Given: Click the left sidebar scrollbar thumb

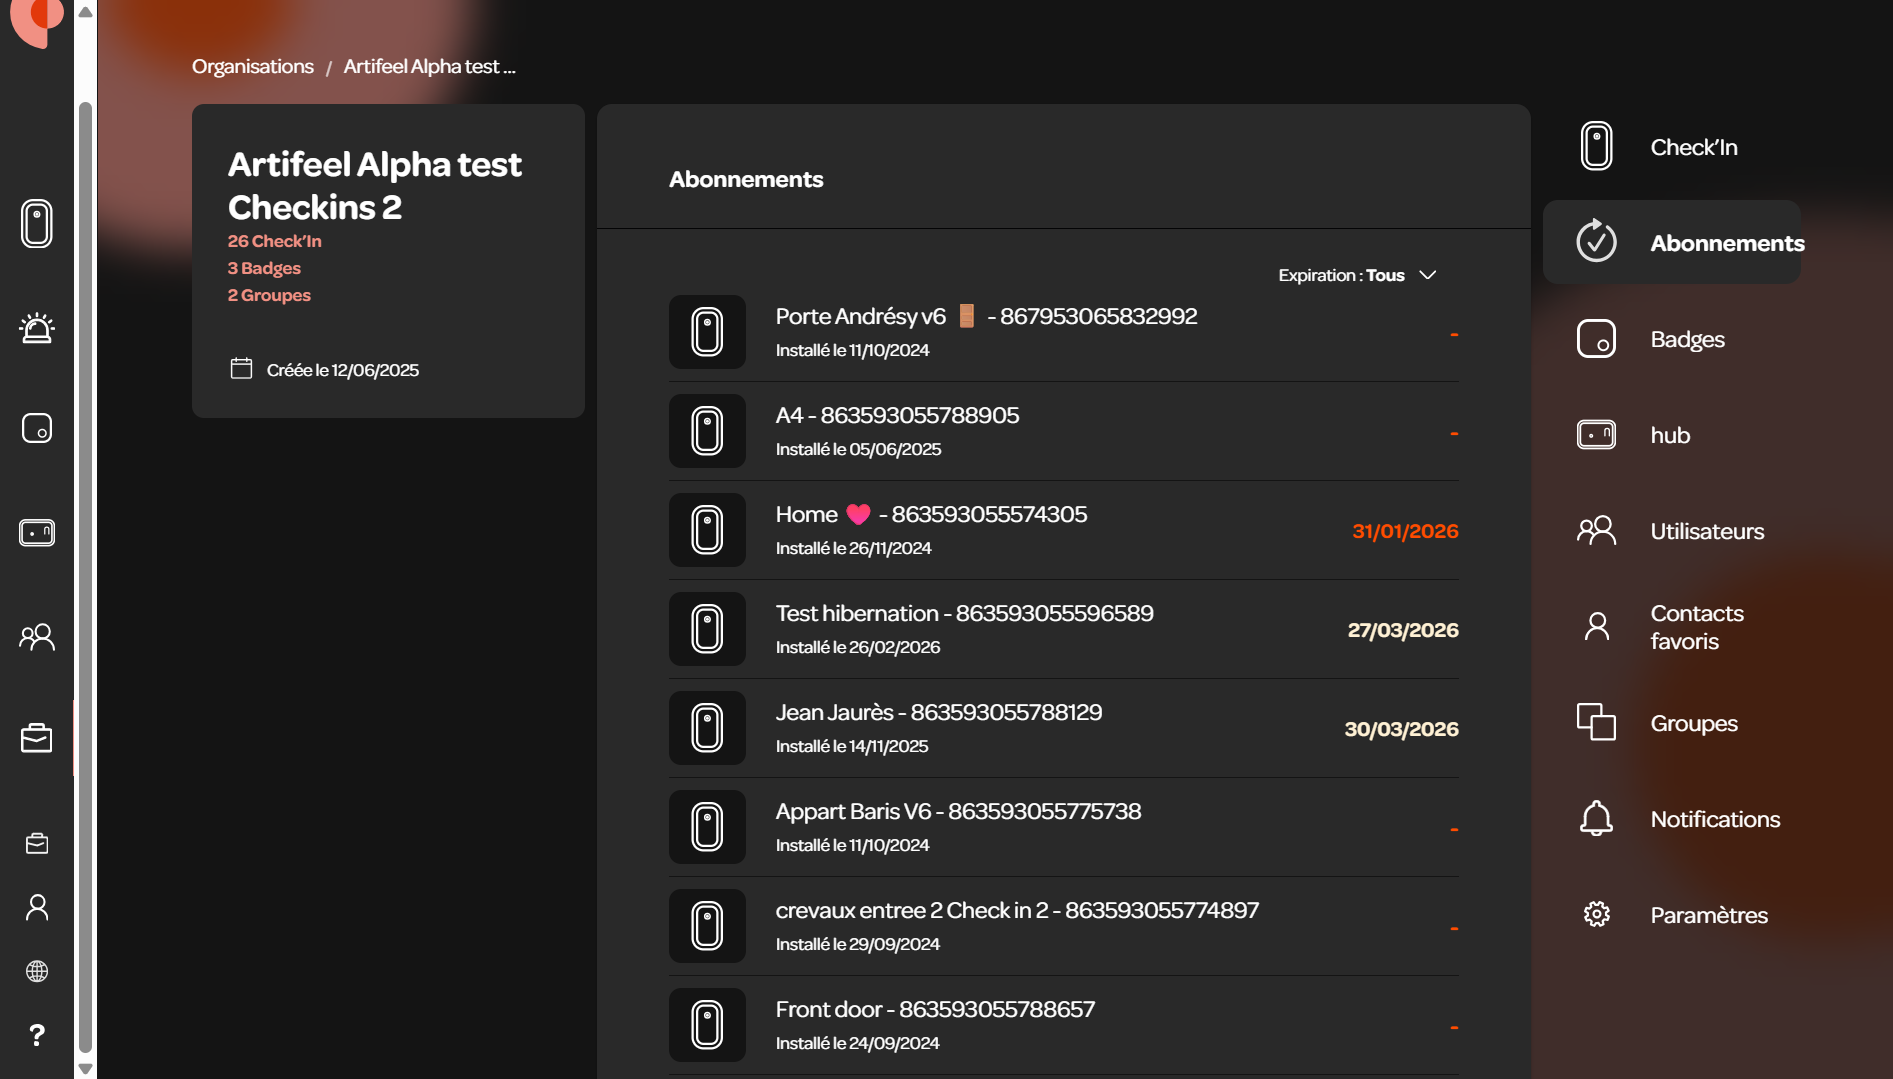Looking at the screenshot, I should 86,576.
